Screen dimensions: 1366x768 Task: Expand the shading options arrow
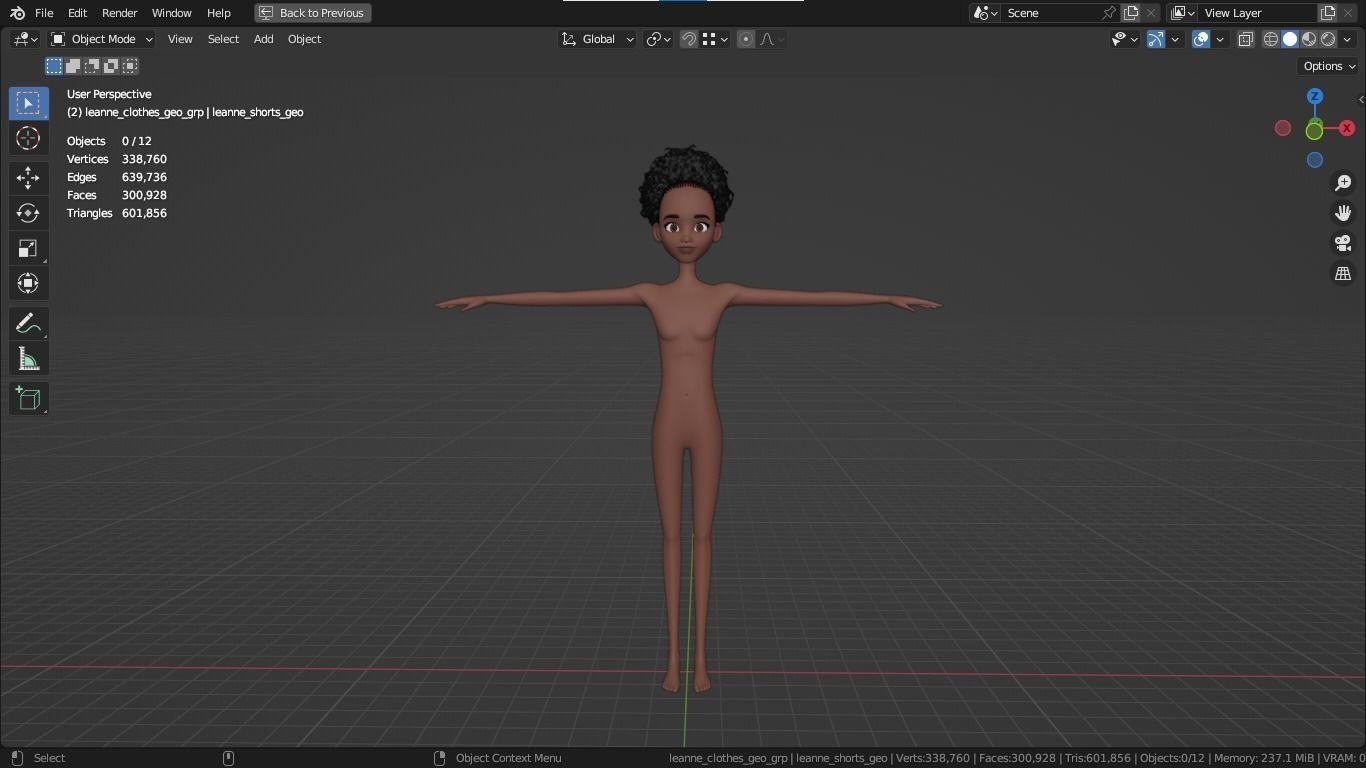tap(1347, 39)
